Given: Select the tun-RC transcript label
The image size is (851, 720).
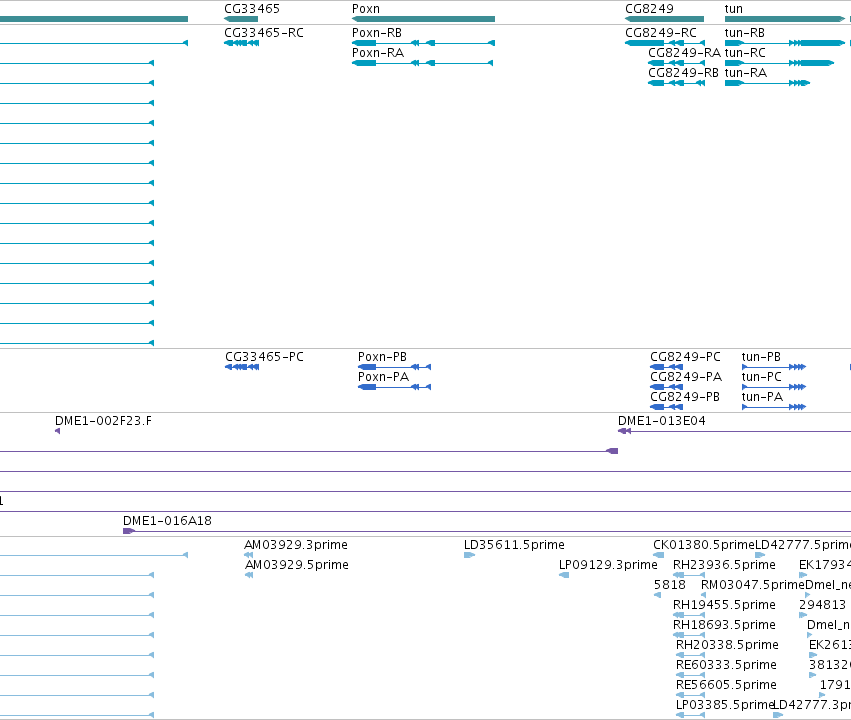Looking at the screenshot, I should click(x=745, y=53).
